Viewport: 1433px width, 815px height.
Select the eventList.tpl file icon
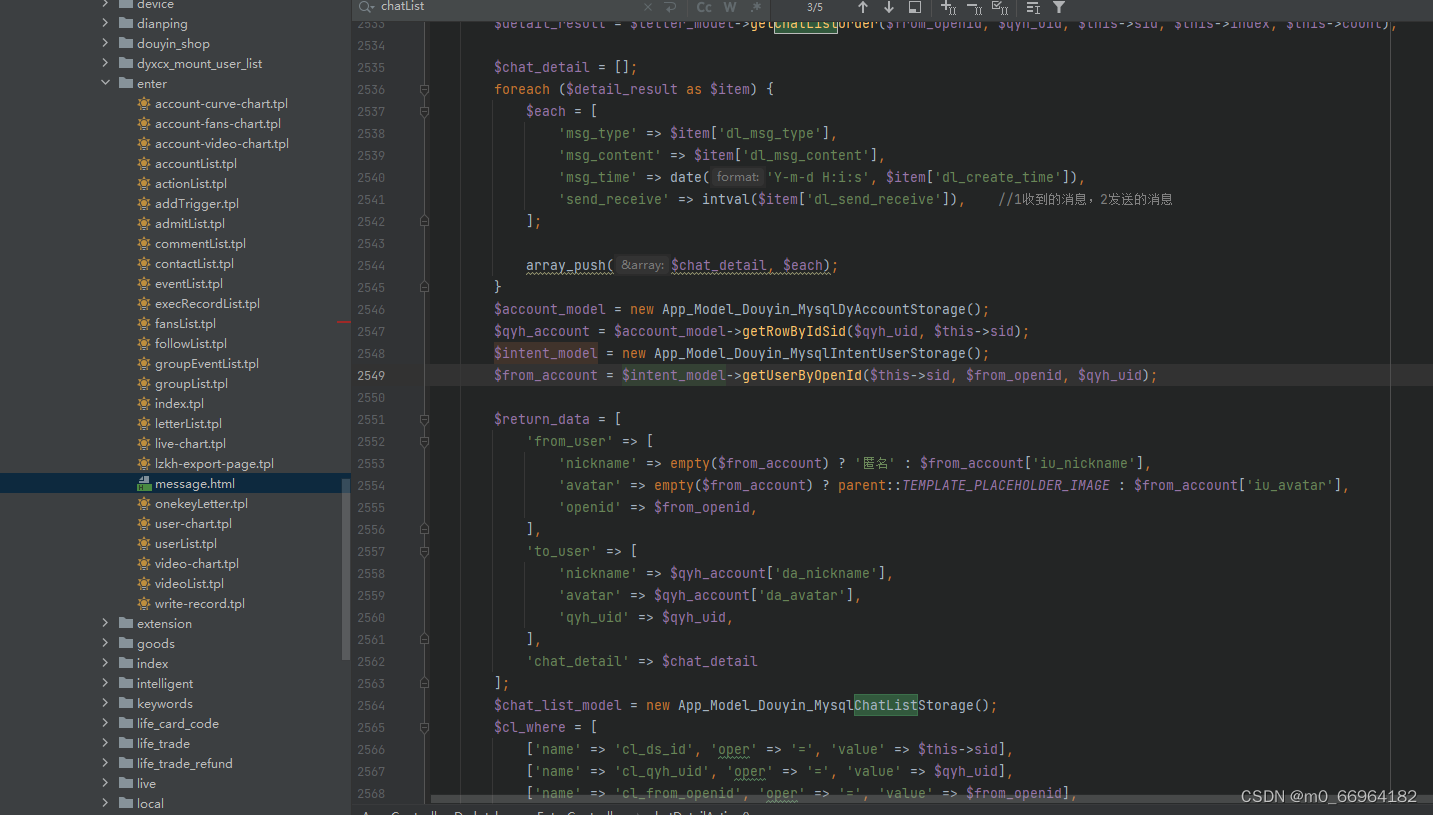pyautogui.click(x=145, y=284)
